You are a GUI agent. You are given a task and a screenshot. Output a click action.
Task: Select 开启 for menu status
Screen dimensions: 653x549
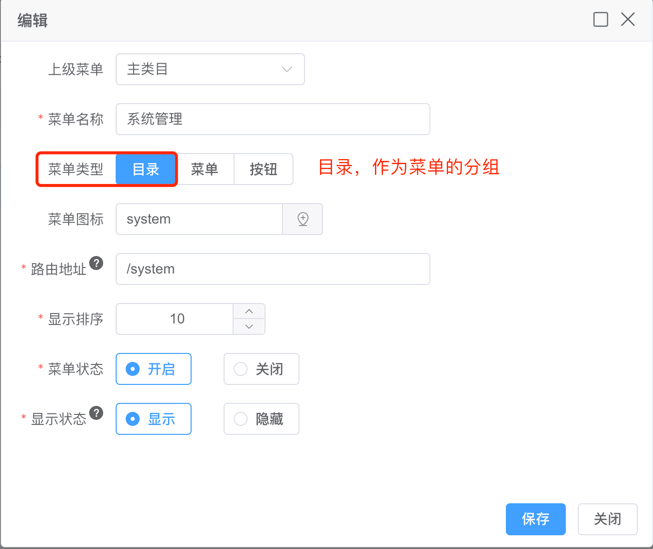tap(153, 369)
